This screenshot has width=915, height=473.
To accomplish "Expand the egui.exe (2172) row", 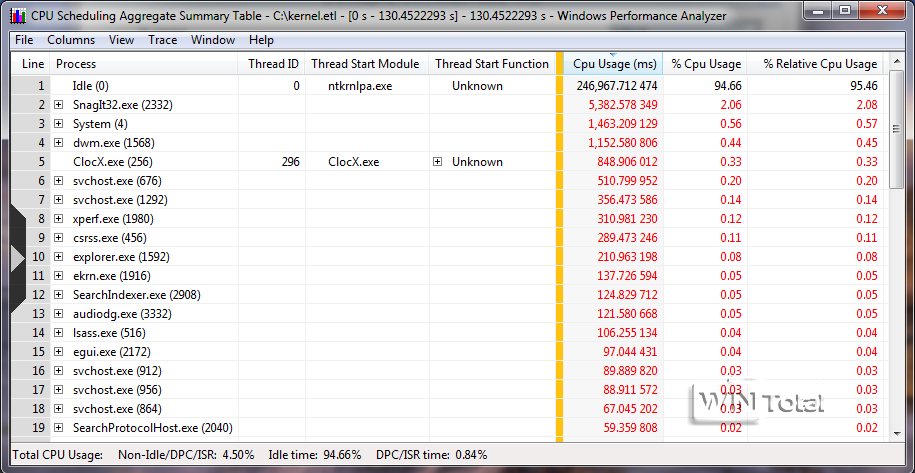I will tap(58, 352).
